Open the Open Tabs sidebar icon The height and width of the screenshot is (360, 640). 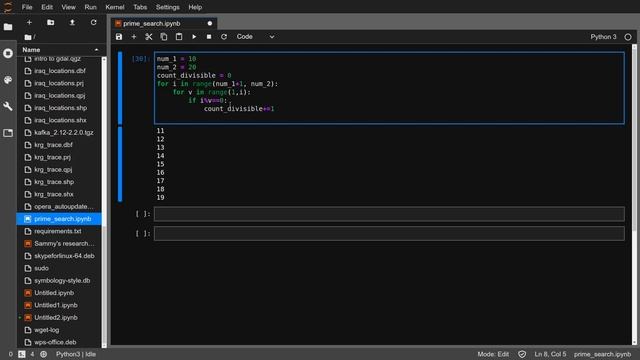[x=8, y=133]
